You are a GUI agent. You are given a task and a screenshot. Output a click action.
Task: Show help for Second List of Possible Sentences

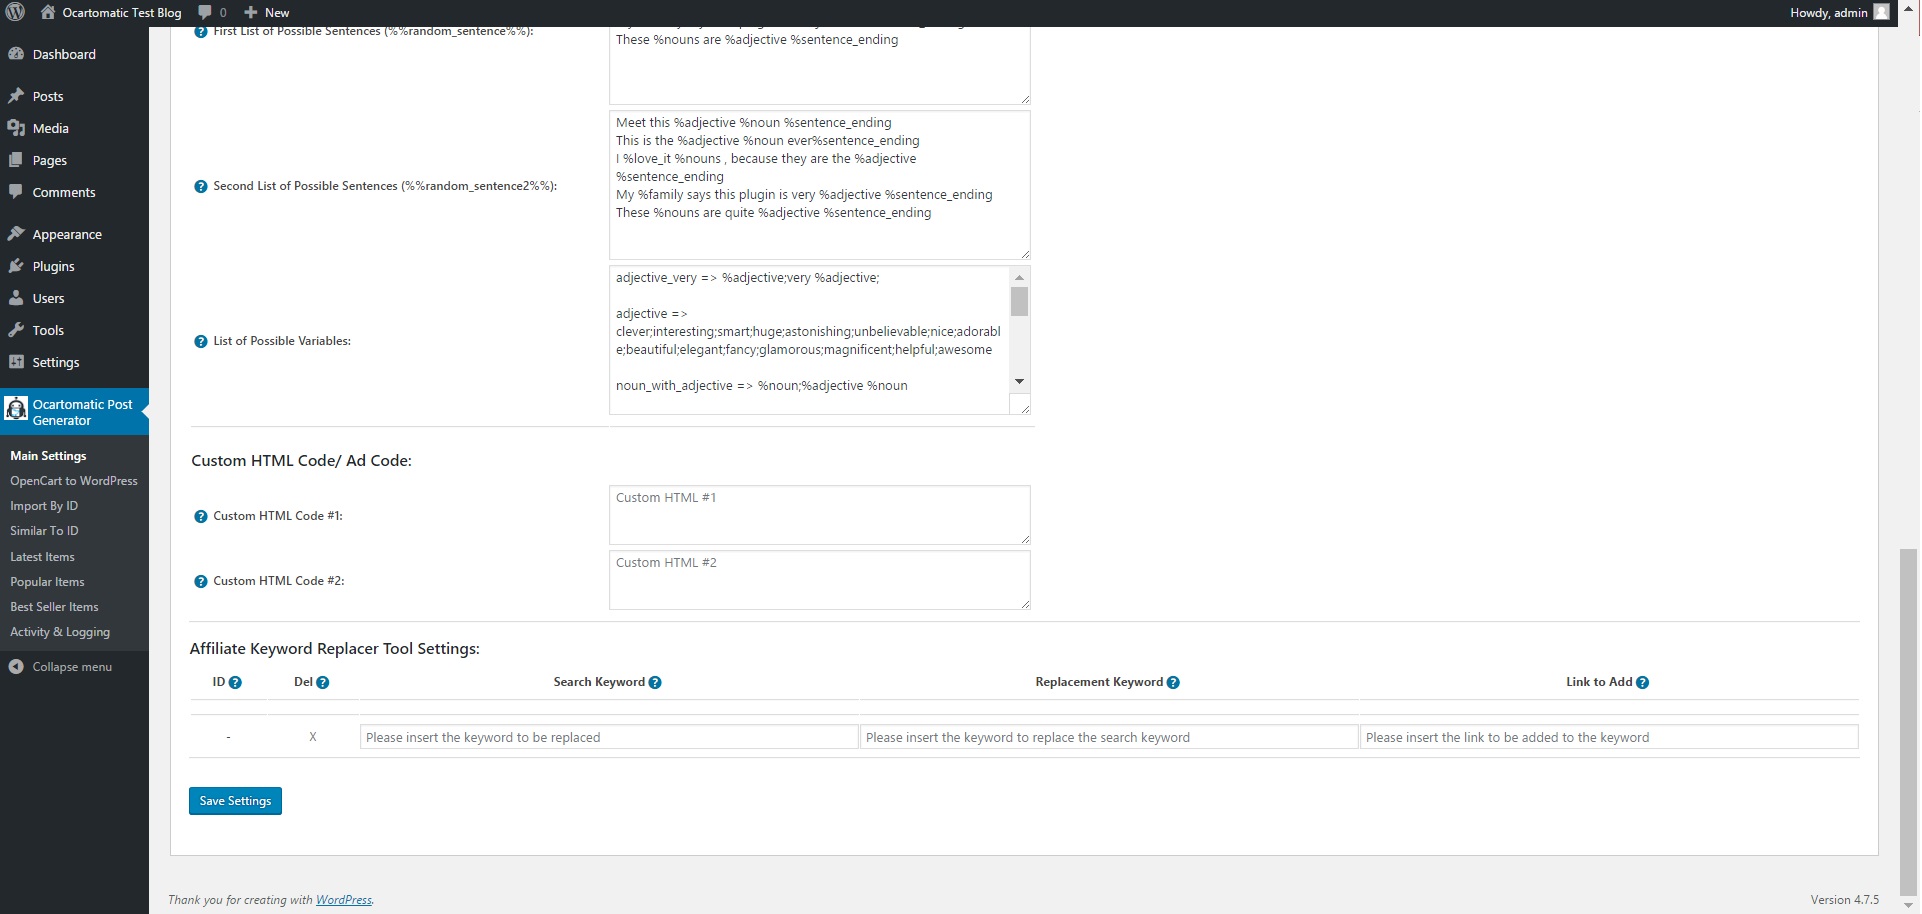pos(200,187)
